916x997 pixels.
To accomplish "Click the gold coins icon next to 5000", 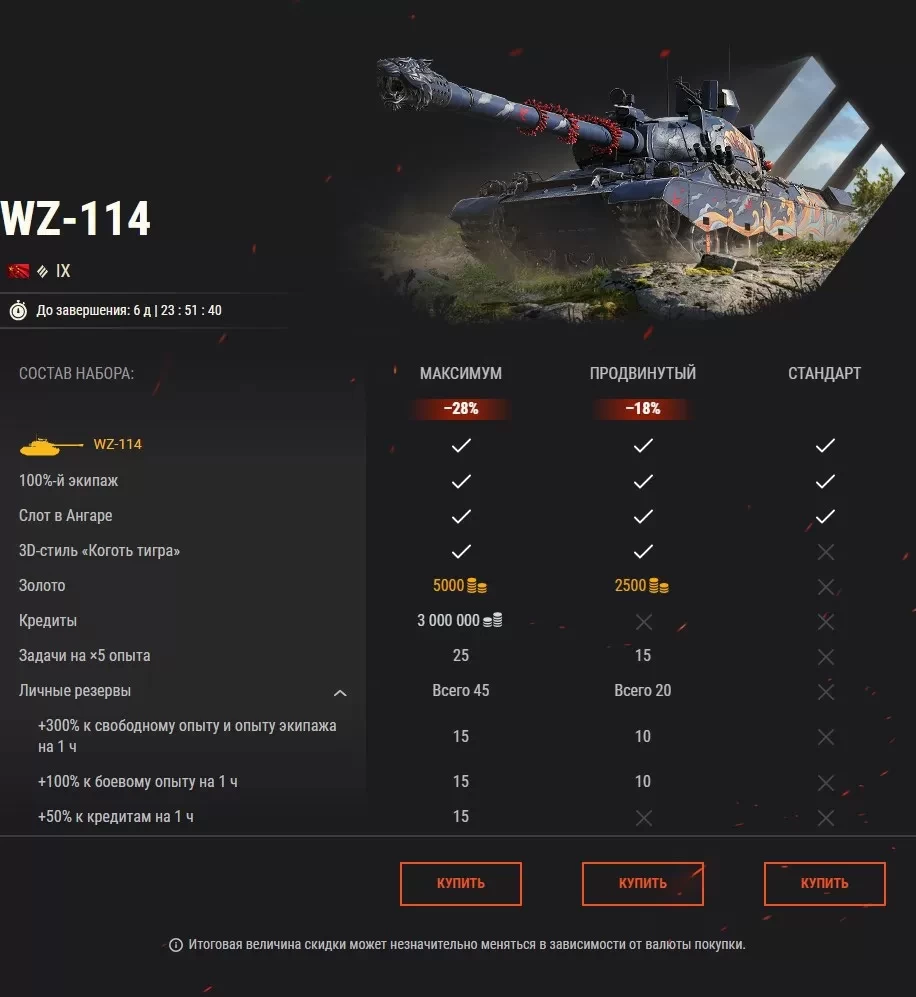I will (x=477, y=586).
